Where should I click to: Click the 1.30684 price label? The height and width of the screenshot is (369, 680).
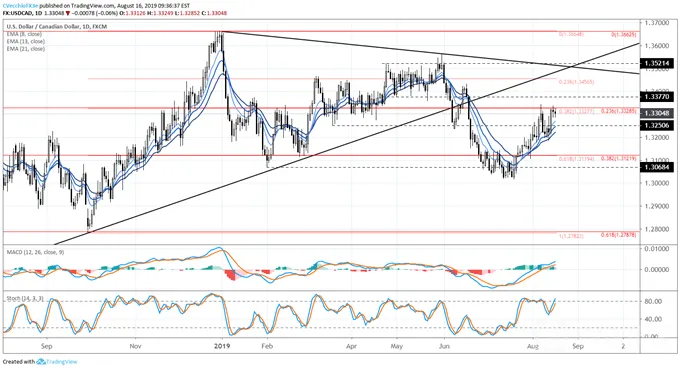[657, 167]
